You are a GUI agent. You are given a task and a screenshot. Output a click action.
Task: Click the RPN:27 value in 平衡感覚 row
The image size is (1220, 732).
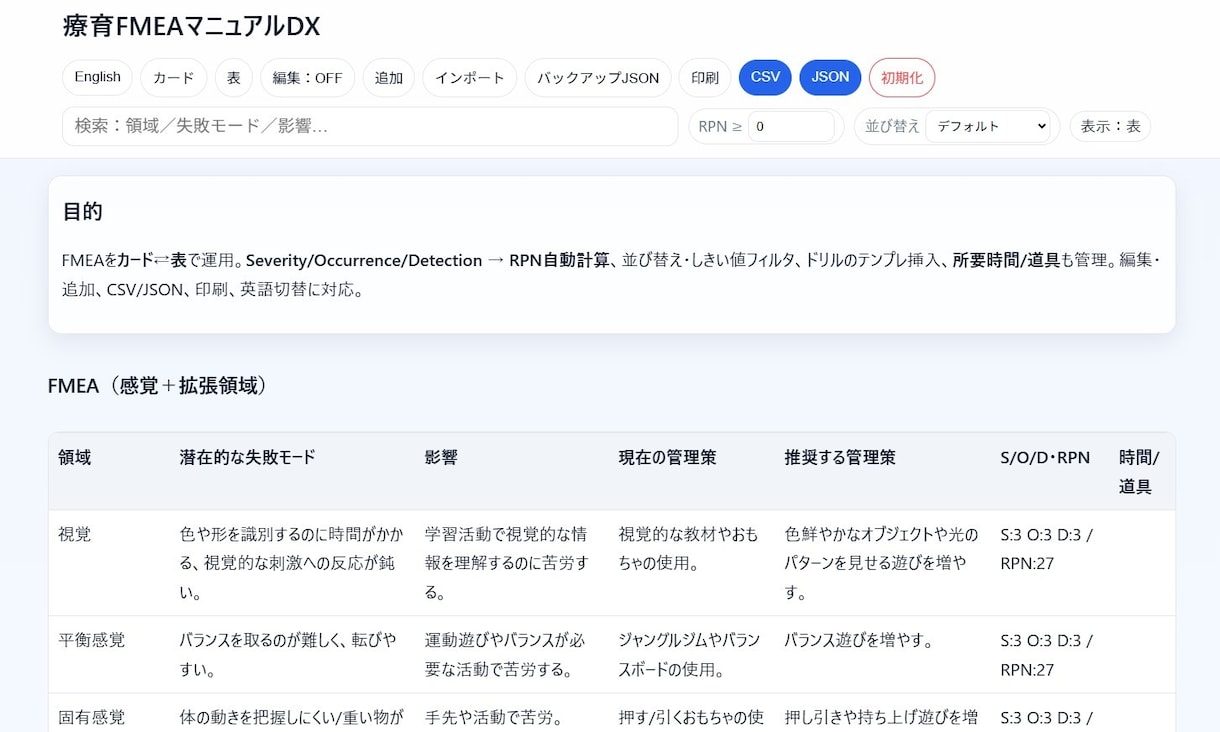(1027, 669)
